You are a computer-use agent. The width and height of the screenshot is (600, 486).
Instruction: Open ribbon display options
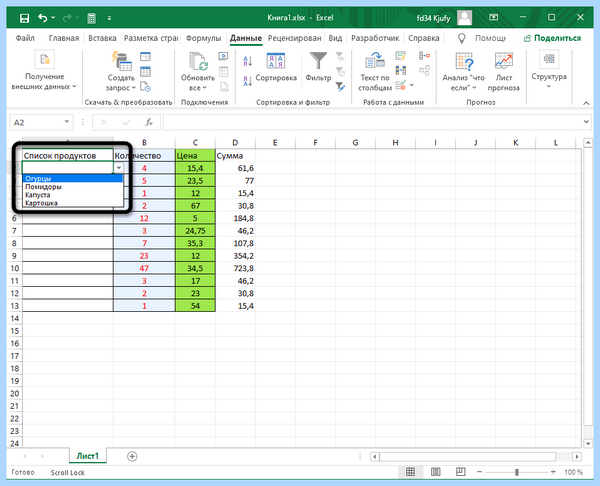click(494, 18)
